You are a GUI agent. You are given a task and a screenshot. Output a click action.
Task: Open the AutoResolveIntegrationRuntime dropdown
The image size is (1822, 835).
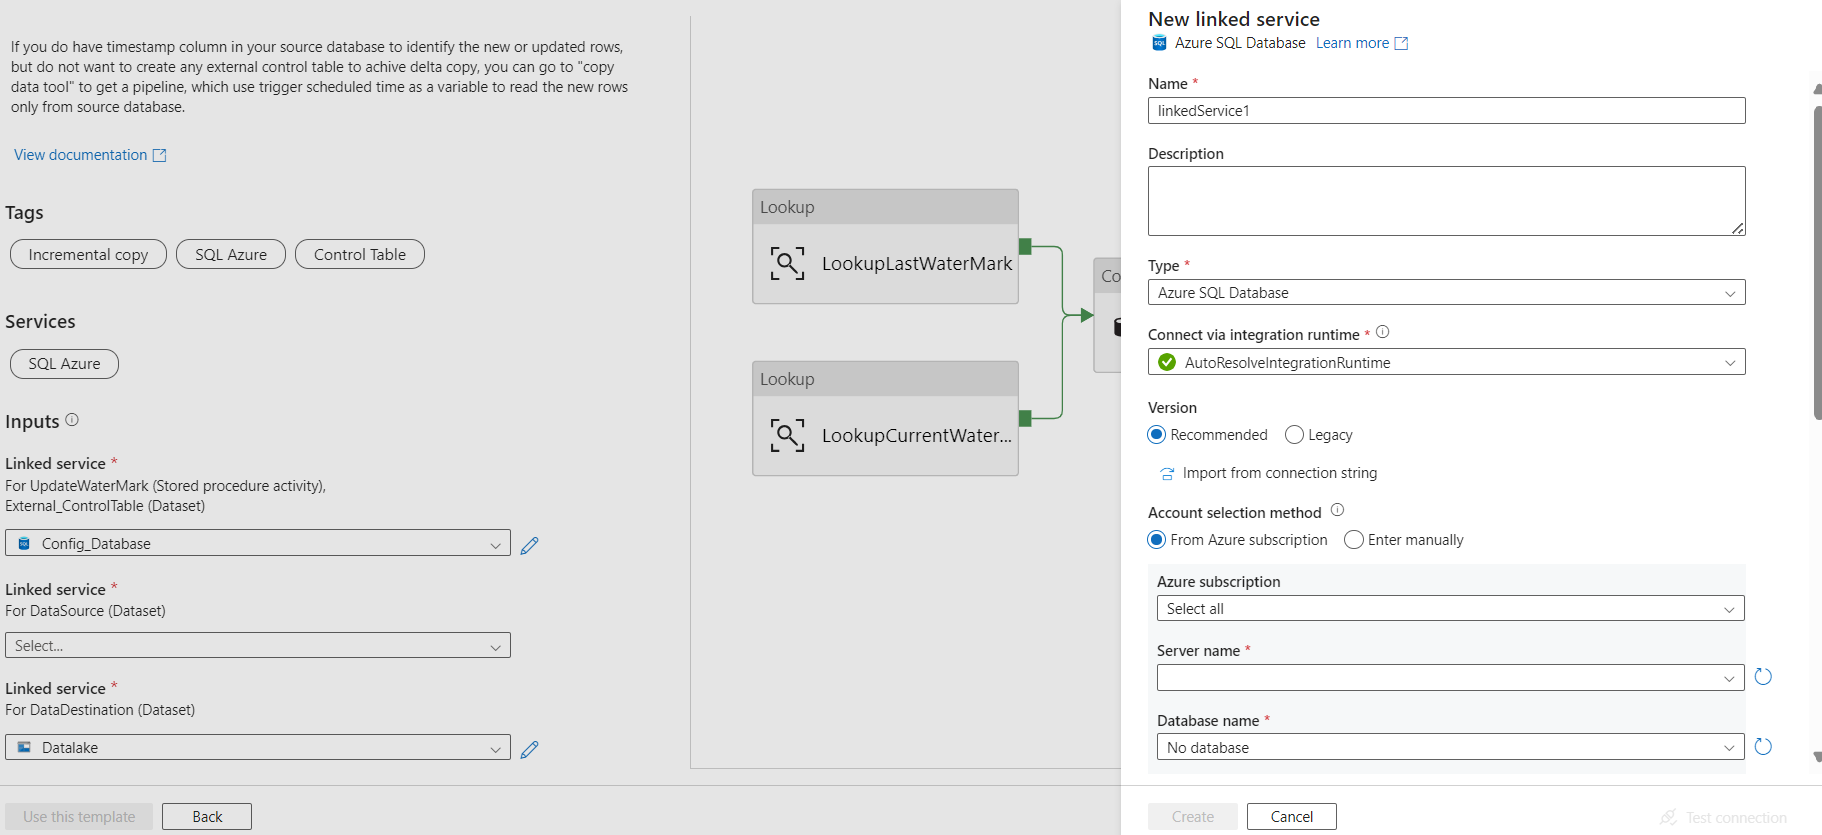1446,362
